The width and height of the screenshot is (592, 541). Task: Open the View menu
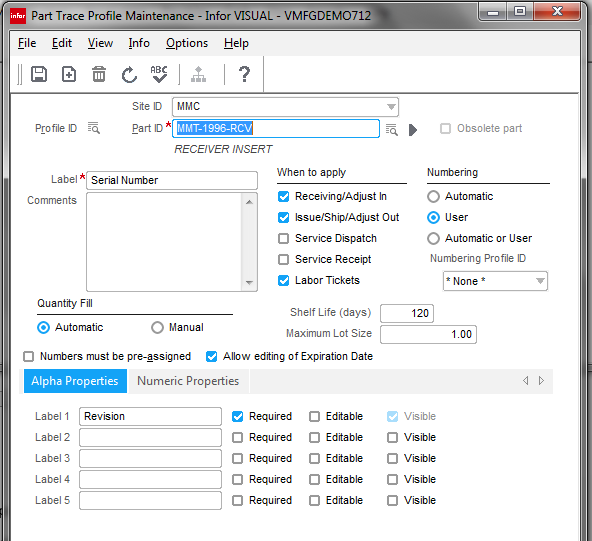coord(100,43)
